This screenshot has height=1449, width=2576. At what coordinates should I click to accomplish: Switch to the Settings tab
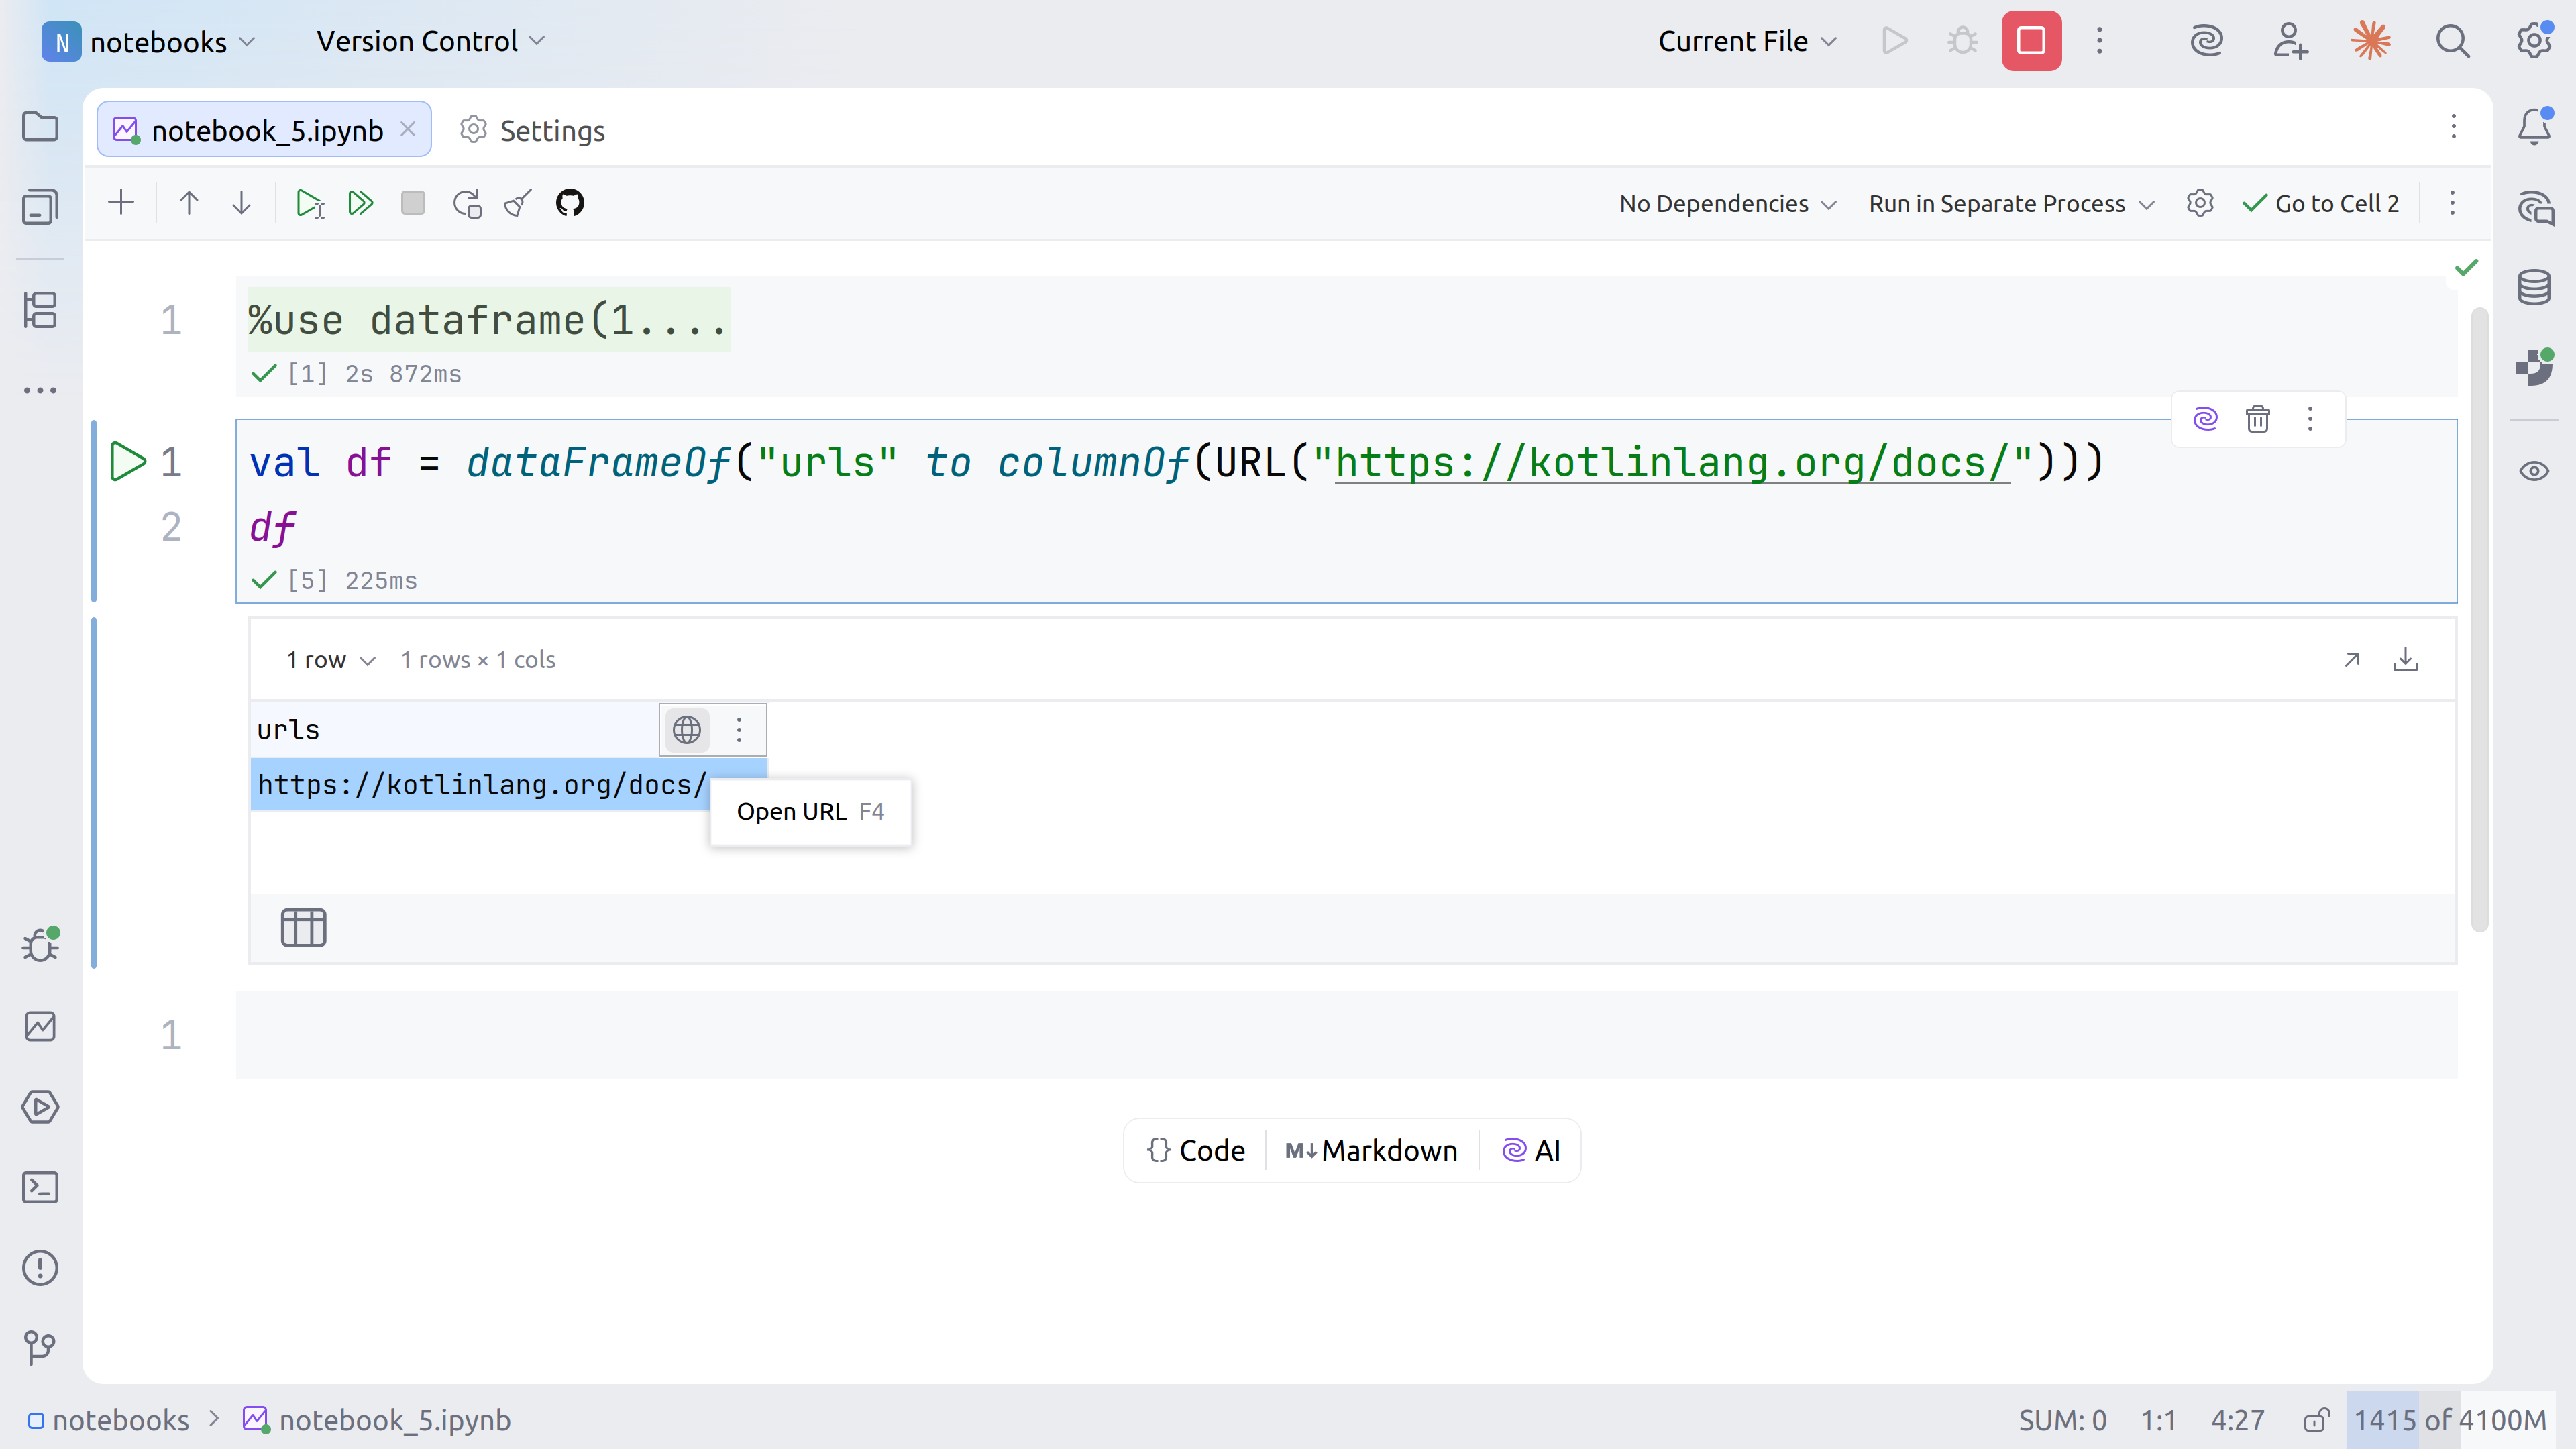point(533,130)
